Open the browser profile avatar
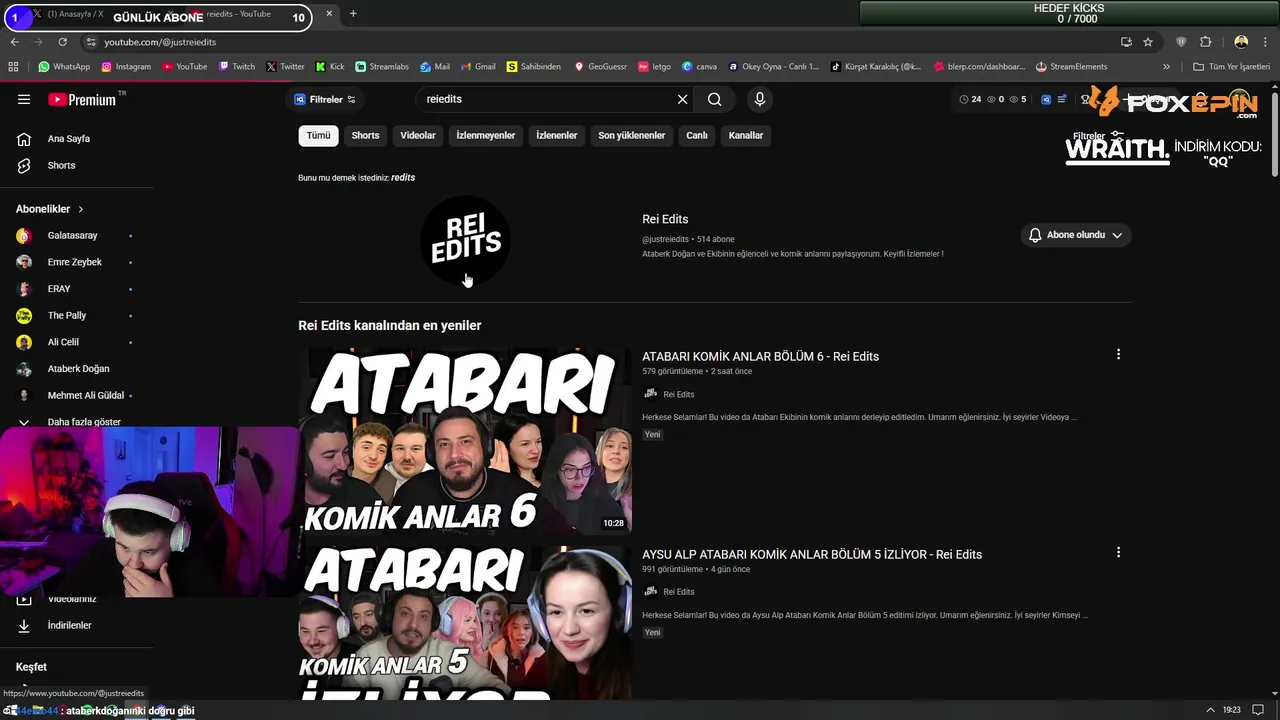This screenshot has width=1280, height=720. tap(1241, 42)
